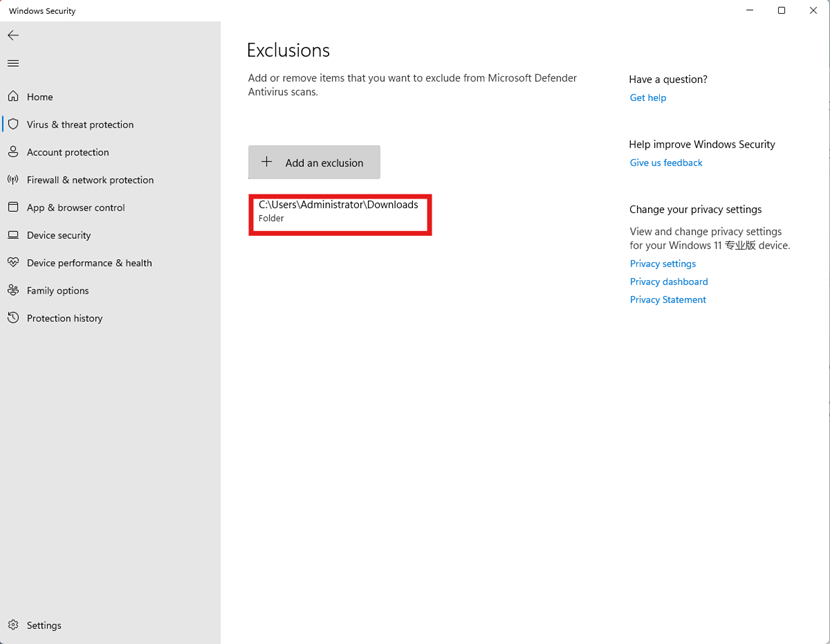Click the App & browser control window icon

coord(13,207)
